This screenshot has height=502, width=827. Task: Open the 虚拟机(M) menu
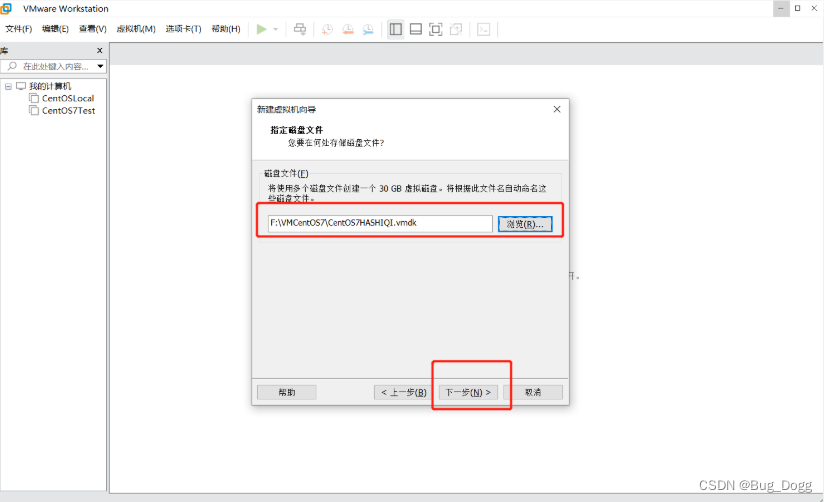(136, 29)
